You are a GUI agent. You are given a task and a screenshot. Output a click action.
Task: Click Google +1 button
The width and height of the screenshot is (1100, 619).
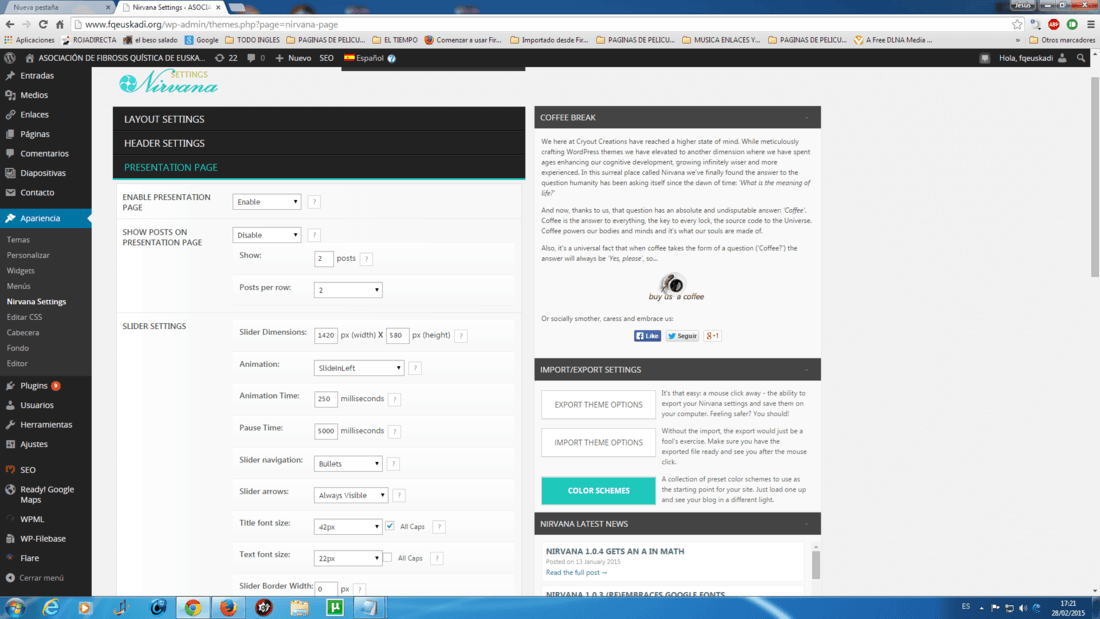(x=713, y=336)
